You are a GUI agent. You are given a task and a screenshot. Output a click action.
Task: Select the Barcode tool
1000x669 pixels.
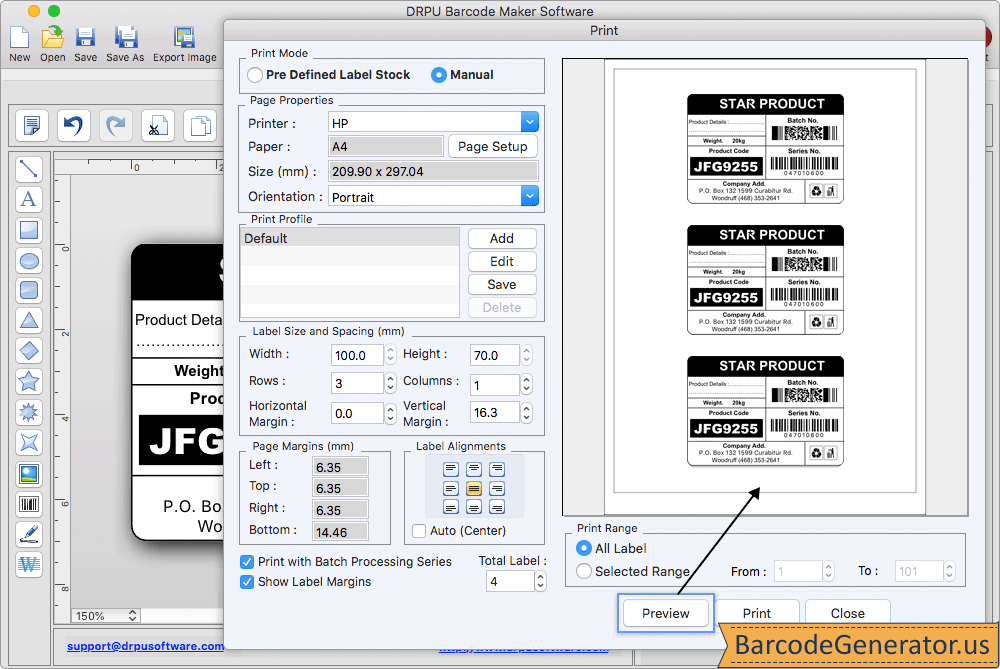click(x=29, y=504)
